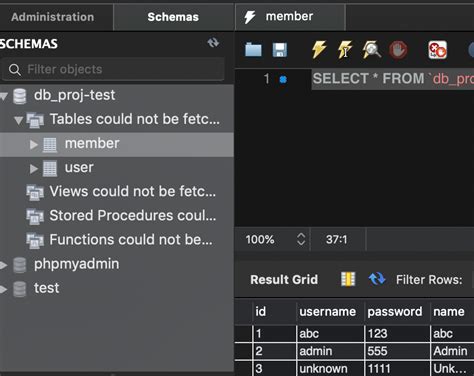The image size is (474, 376).
Task: Adjust editor zoom 100% stepper
Action: click(x=301, y=239)
